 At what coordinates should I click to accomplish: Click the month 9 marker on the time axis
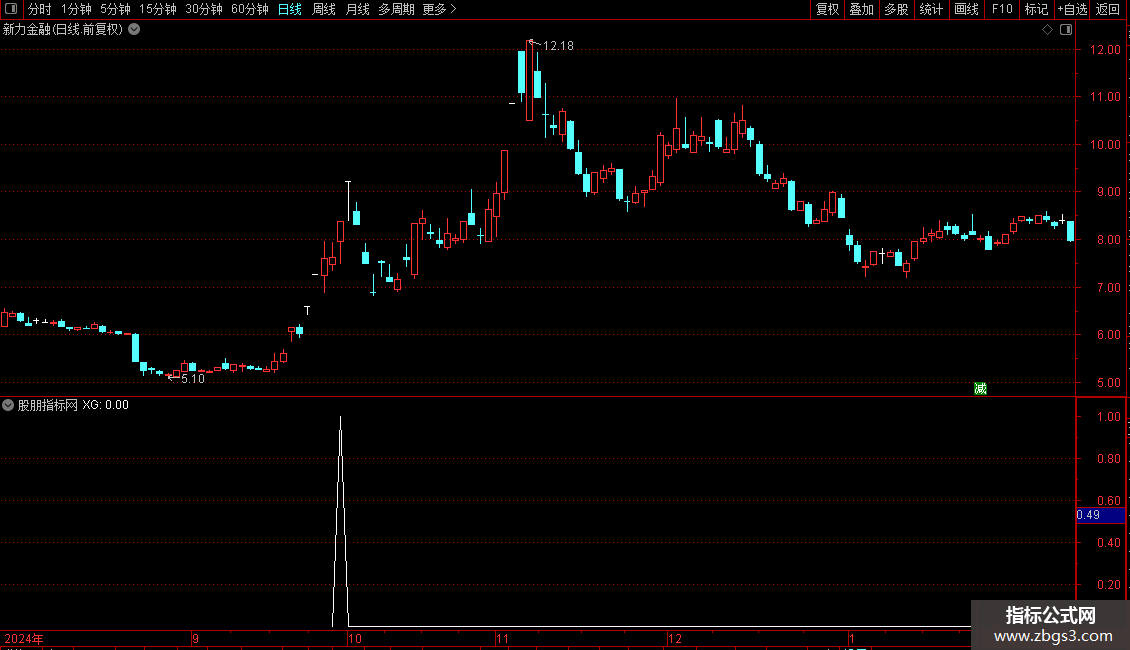pos(195,638)
